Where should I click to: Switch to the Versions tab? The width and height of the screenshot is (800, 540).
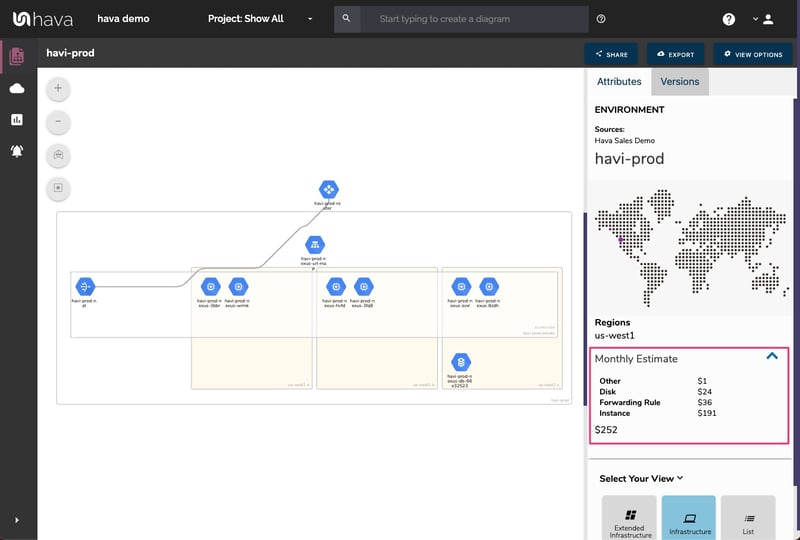[680, 82]
